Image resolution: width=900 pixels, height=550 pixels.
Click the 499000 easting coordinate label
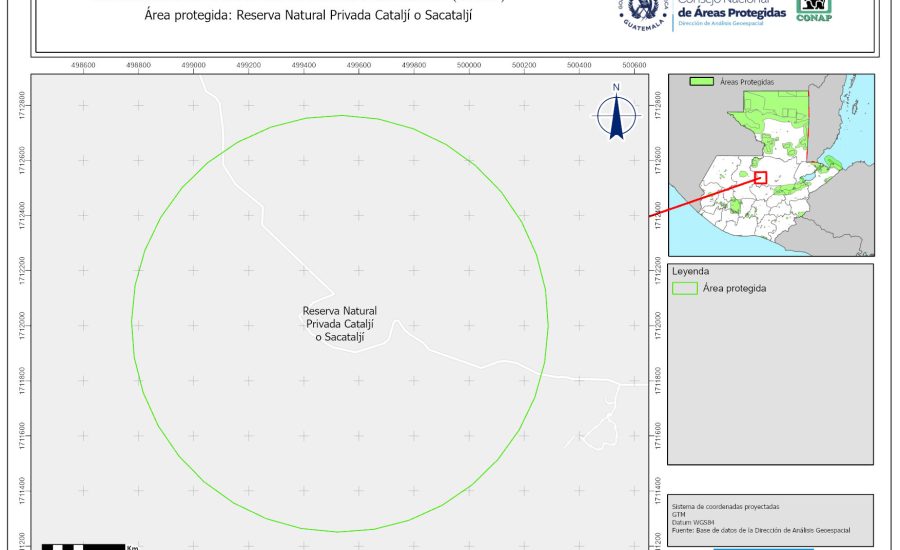(193, 65)
